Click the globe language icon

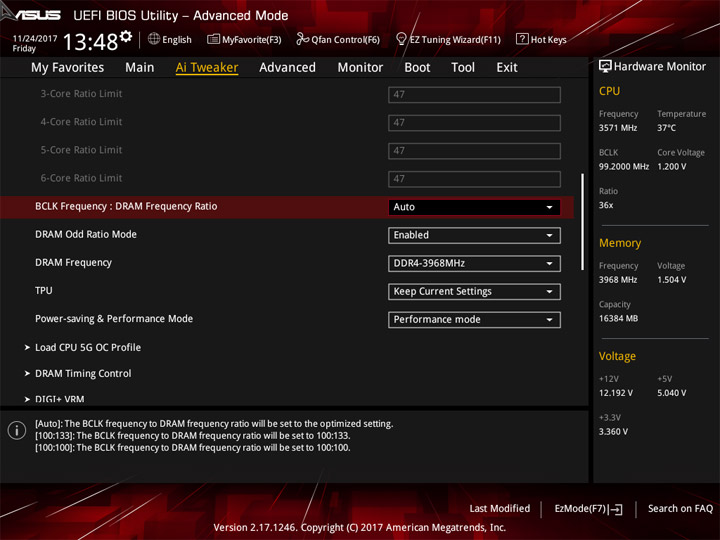point(154,39)
